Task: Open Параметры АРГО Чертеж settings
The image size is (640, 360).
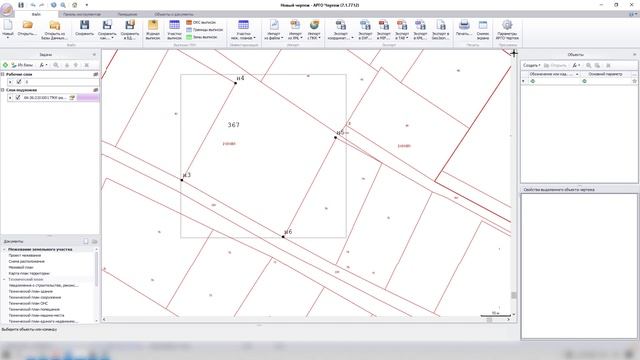Action: tap(507, 30)
